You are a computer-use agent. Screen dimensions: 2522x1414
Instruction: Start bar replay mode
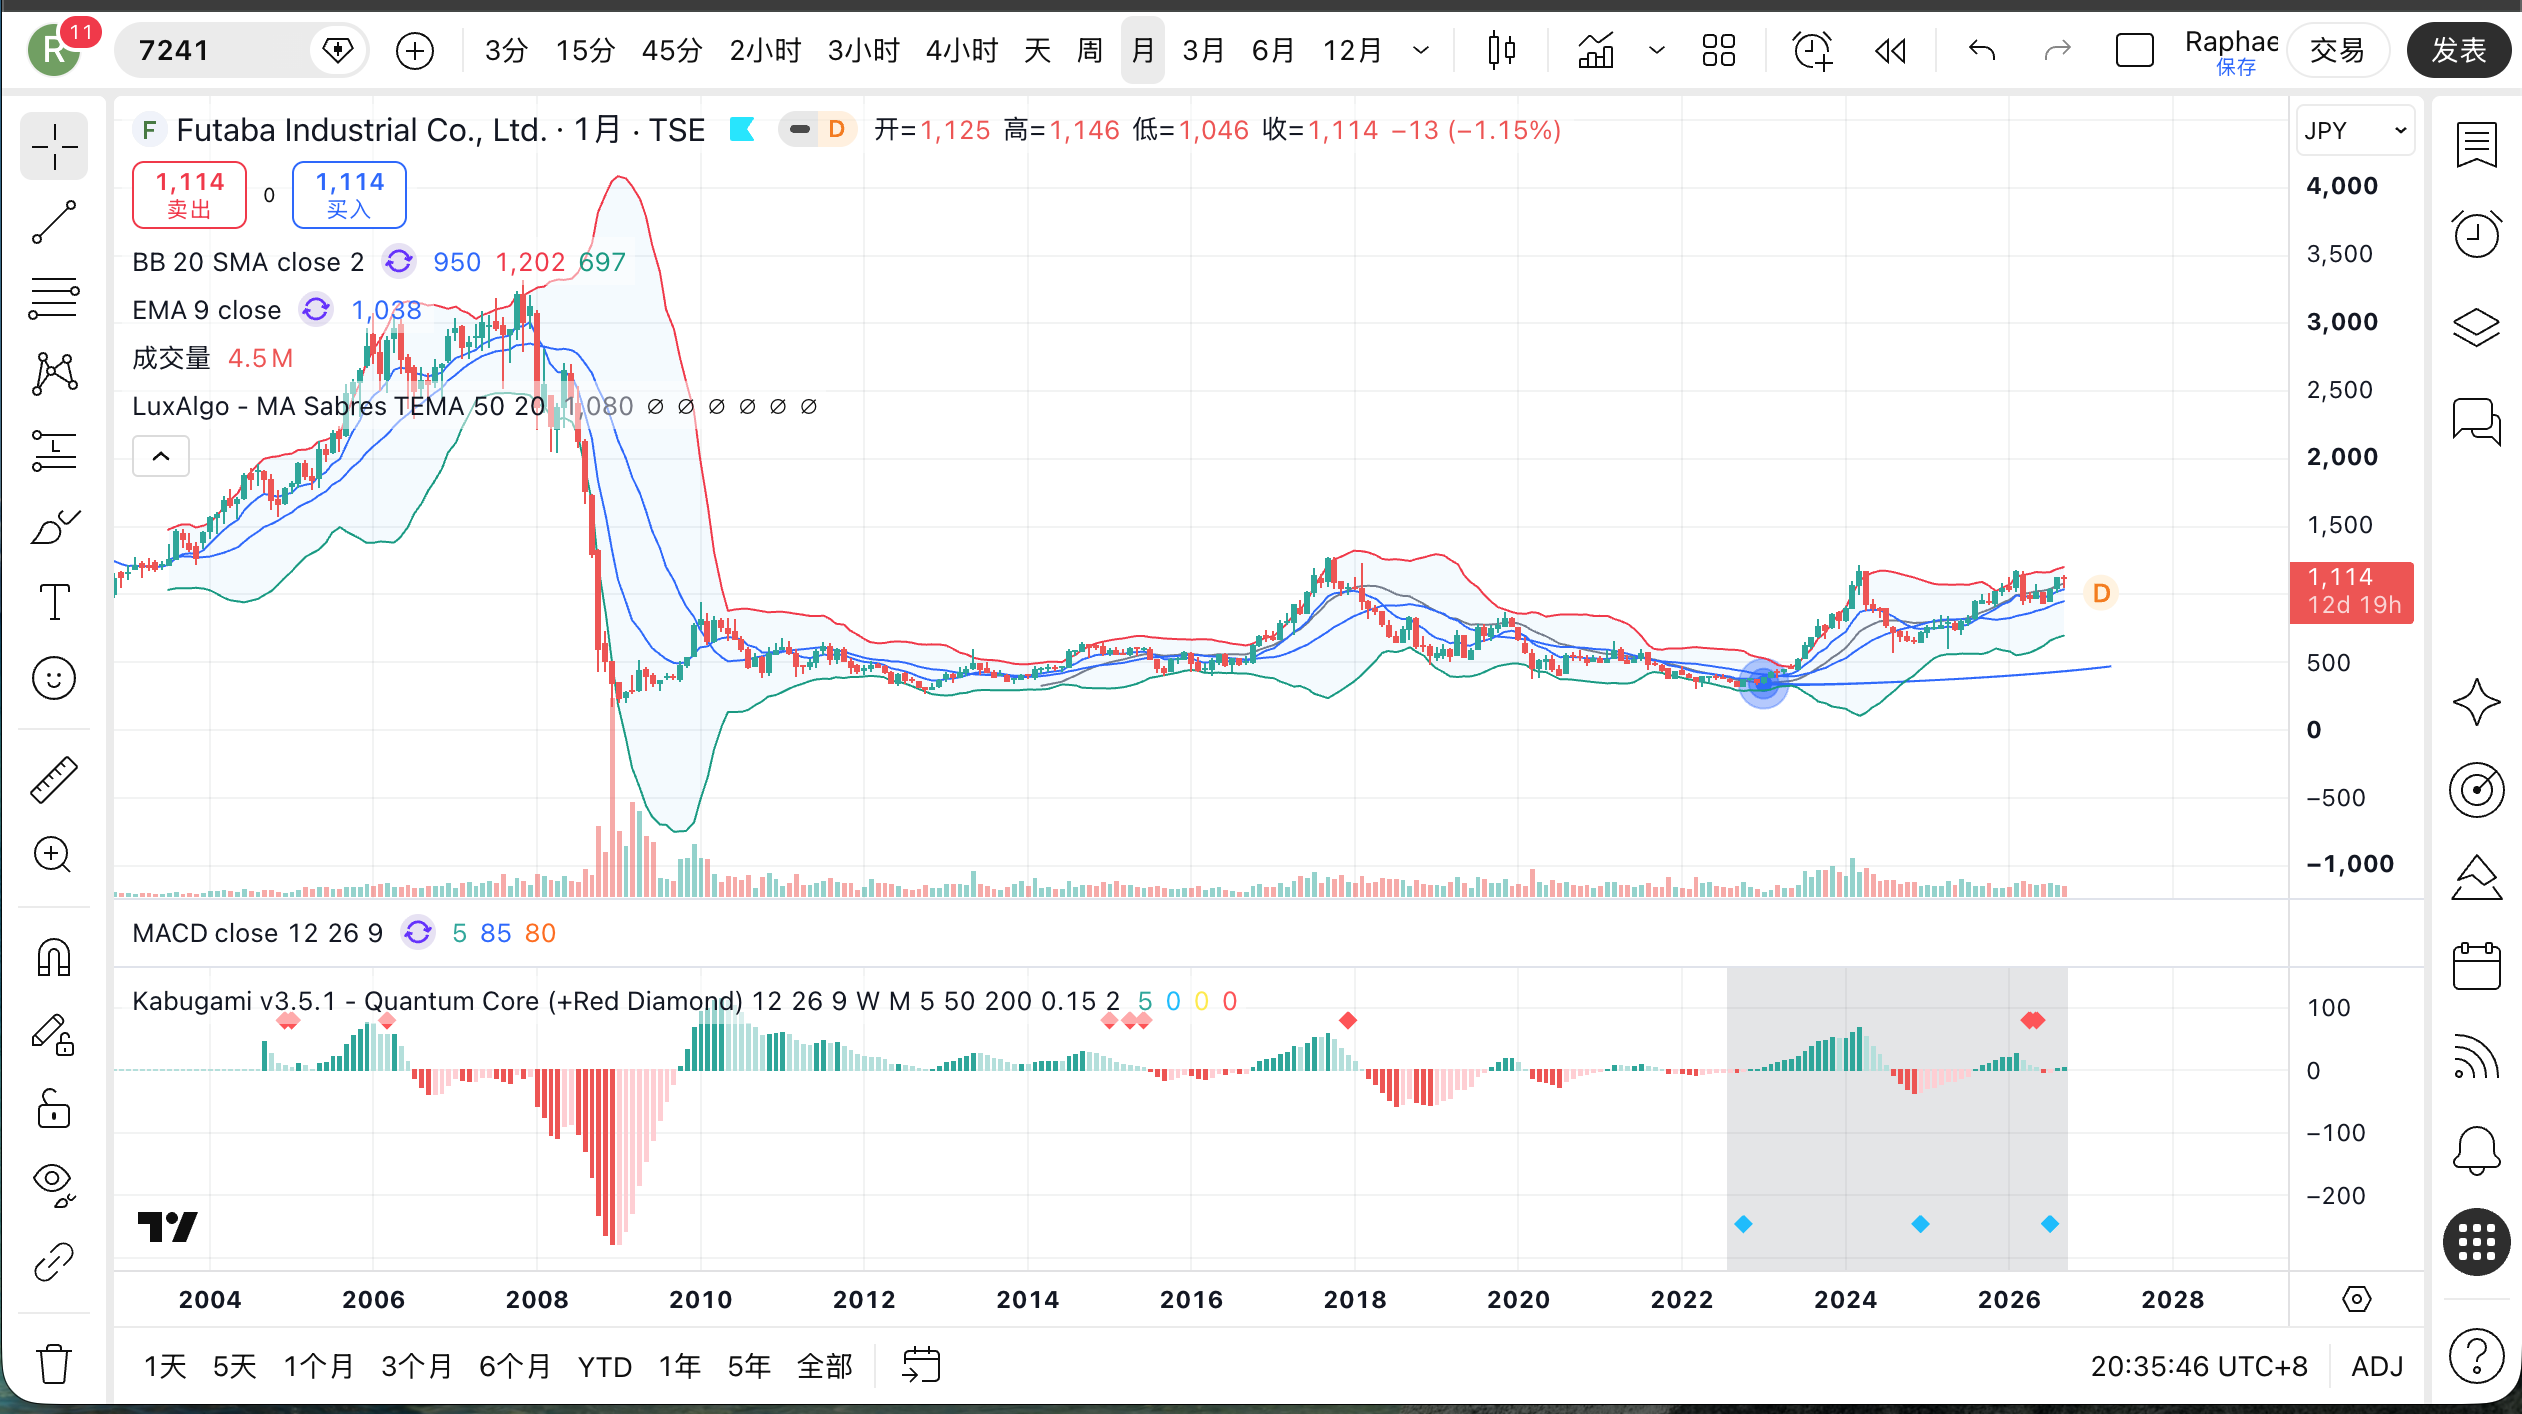coord(1890,50)
